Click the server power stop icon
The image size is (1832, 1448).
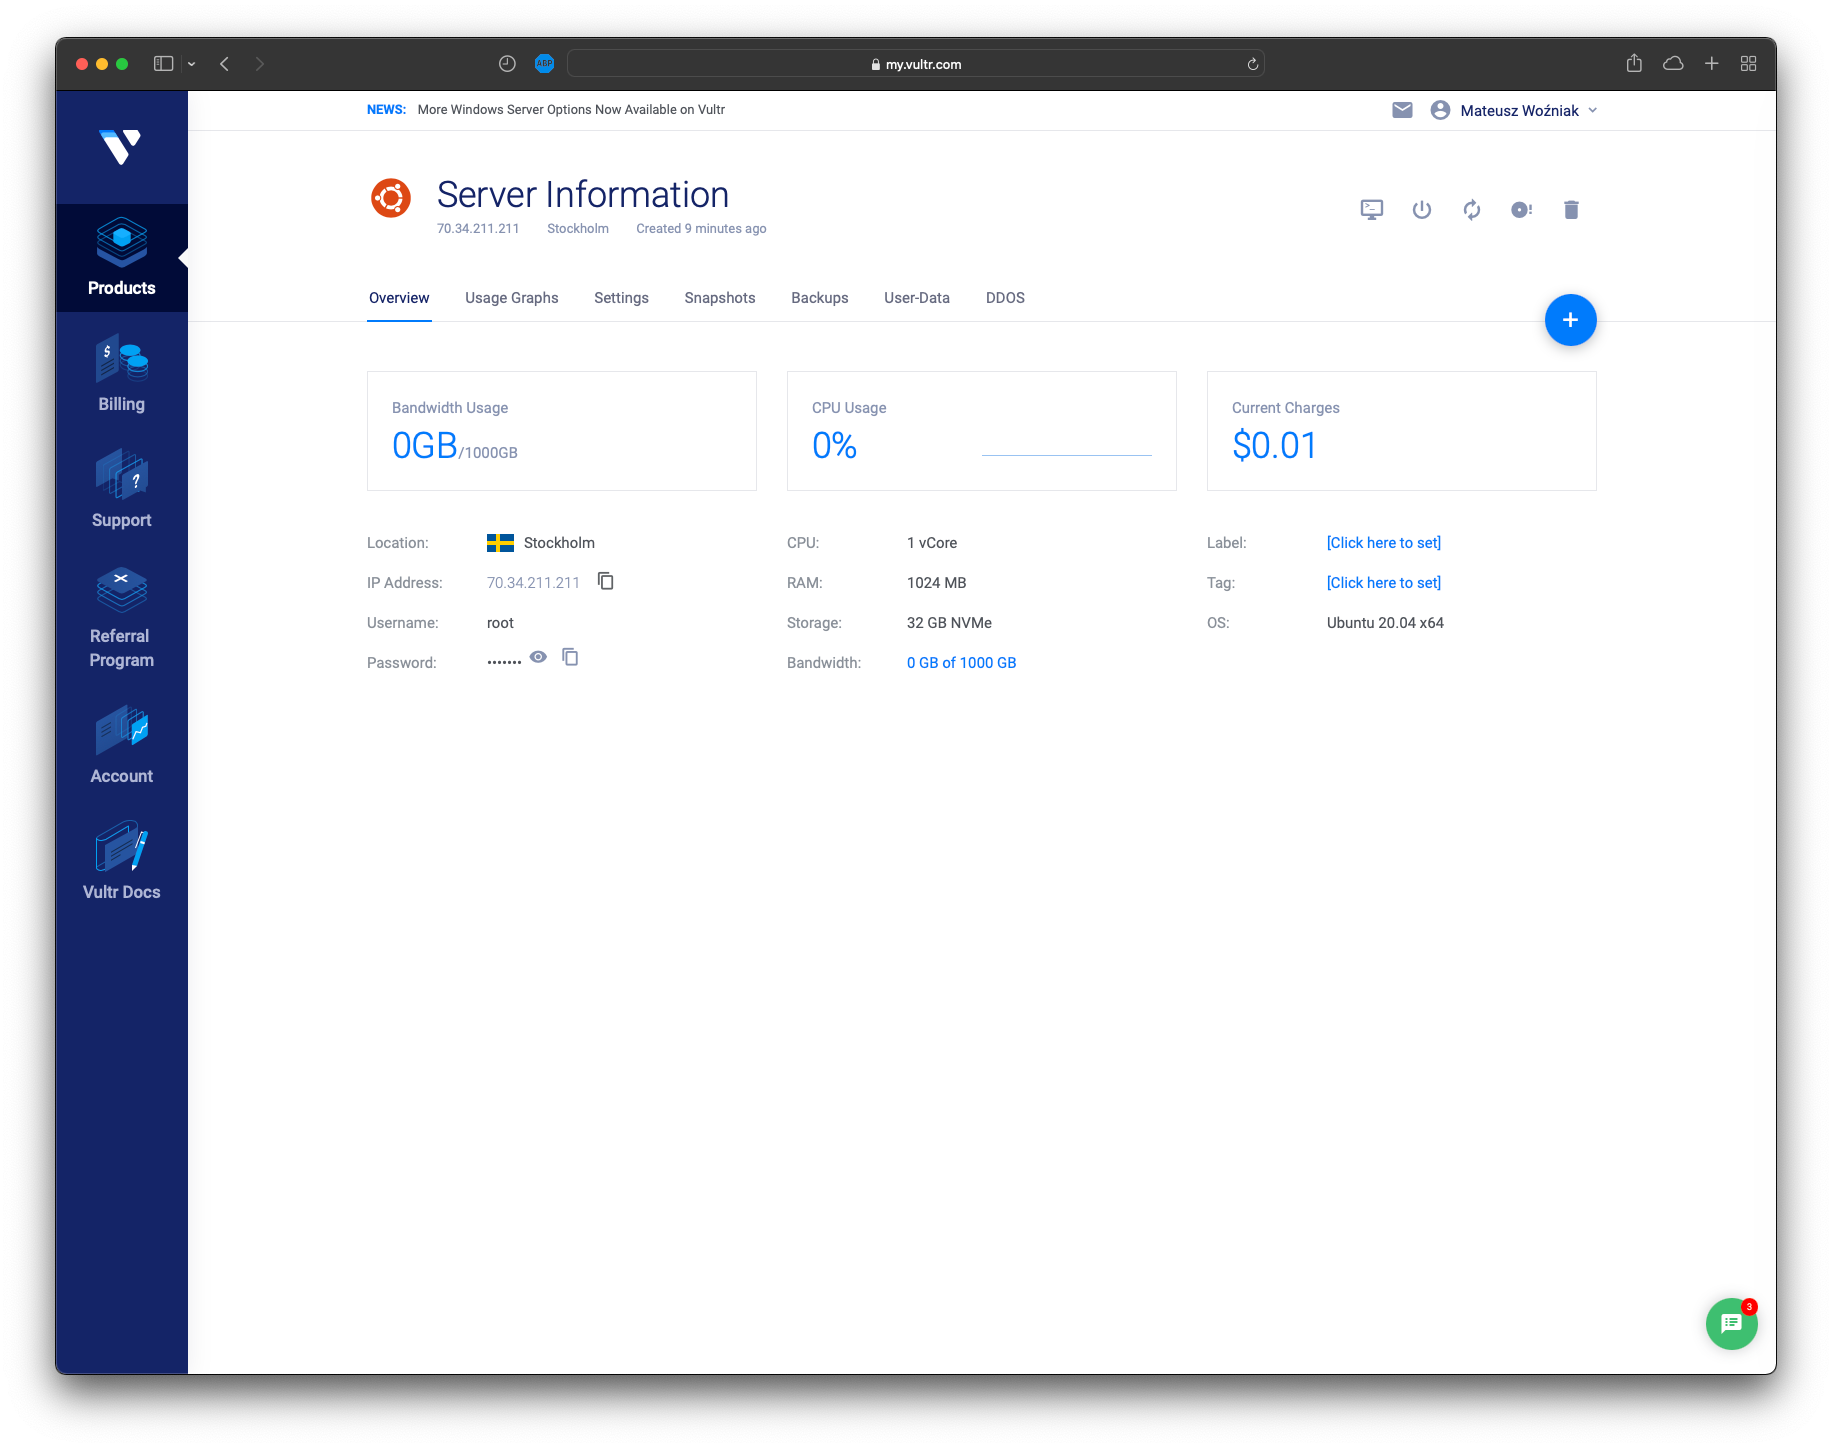1422,210
